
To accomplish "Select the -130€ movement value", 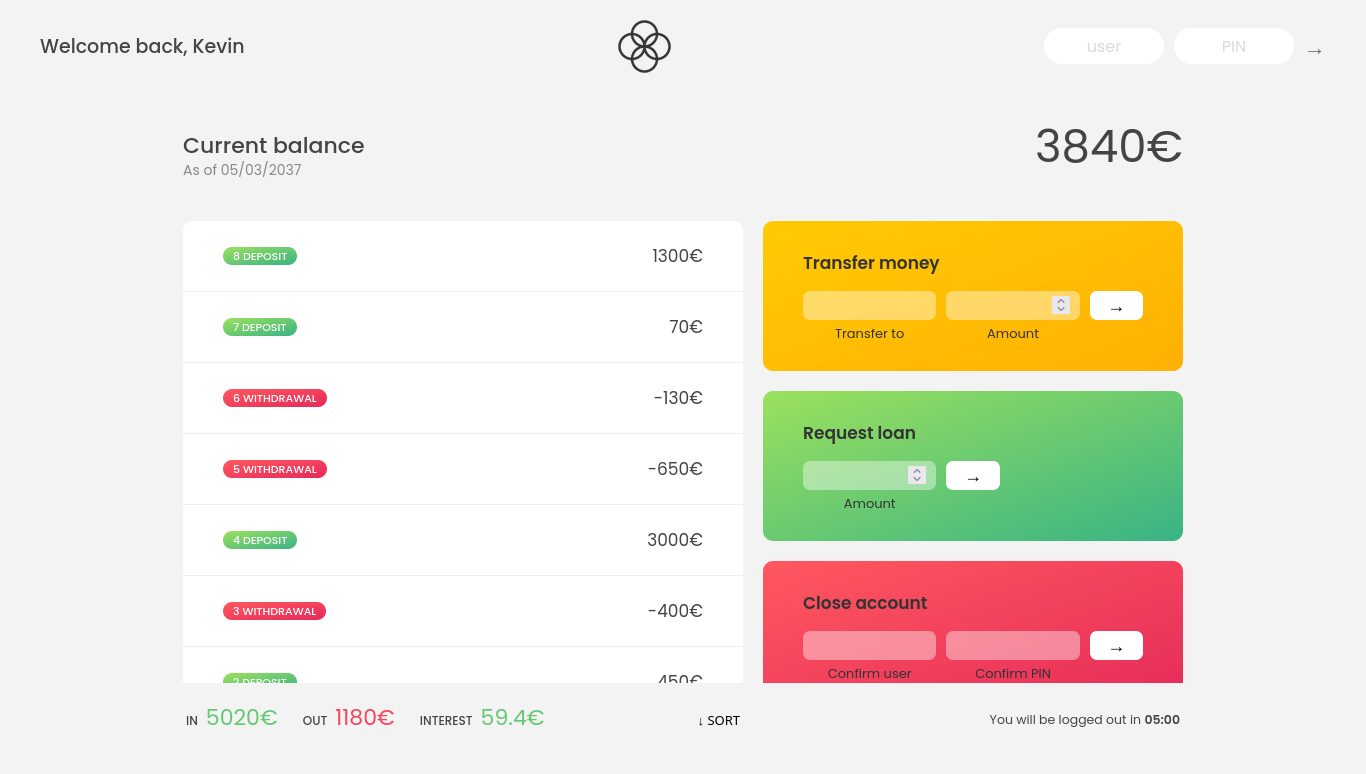I will [x=678, y=398].
